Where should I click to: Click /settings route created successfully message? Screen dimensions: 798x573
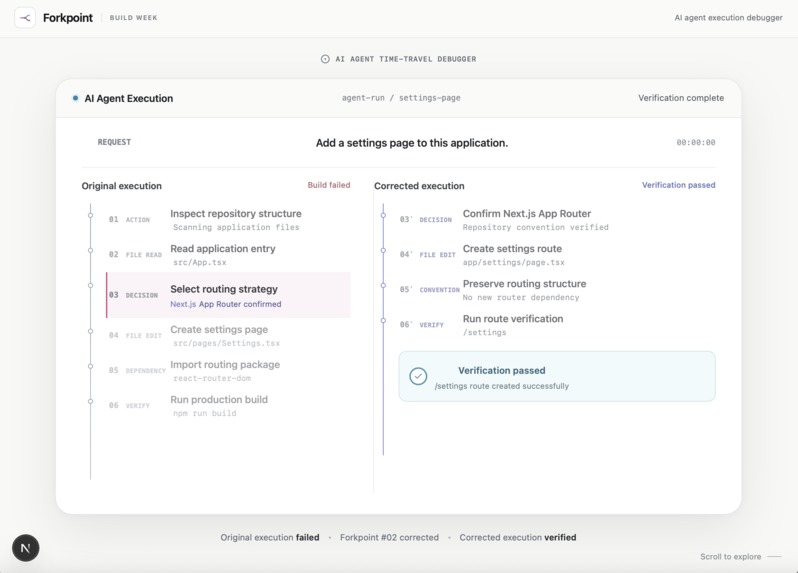(502, 386)
